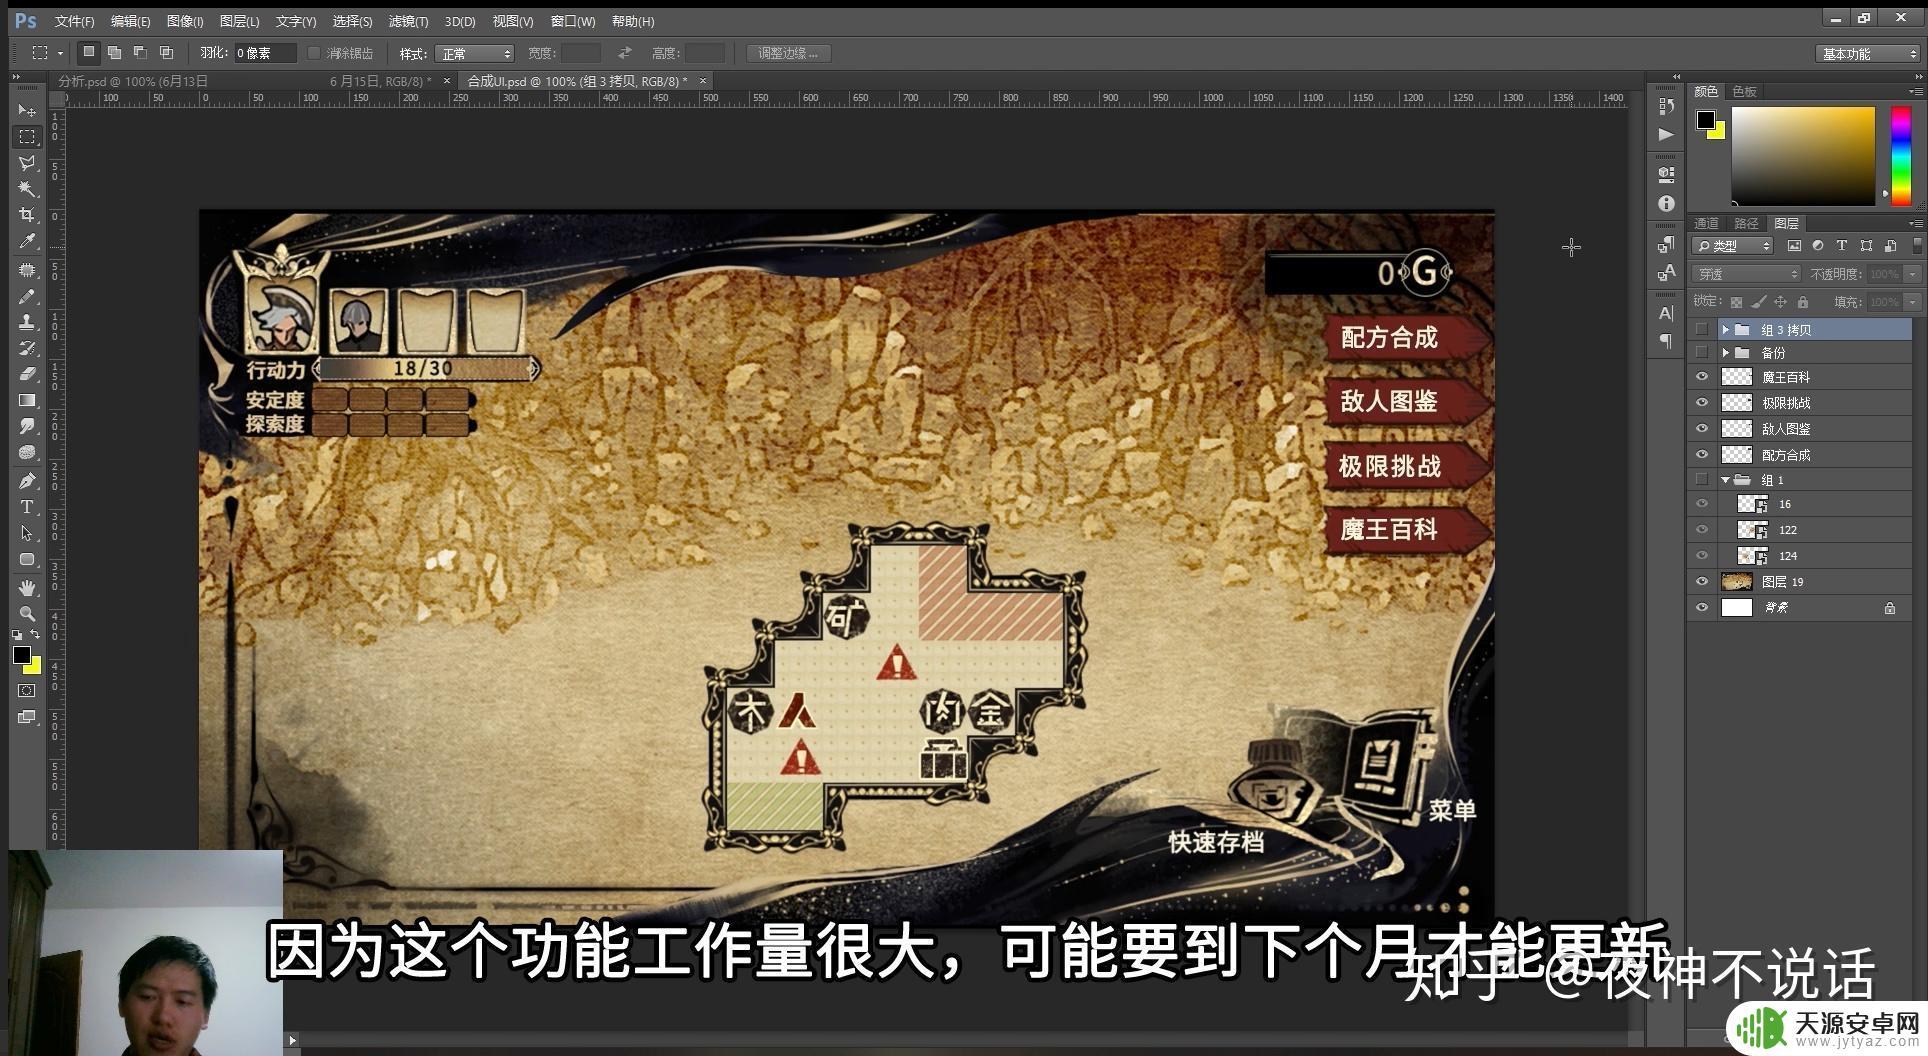The width and height of the screenshot is (1928, 1056).
Task: Swap foreground and background colors icon
Action: point(36,635)
